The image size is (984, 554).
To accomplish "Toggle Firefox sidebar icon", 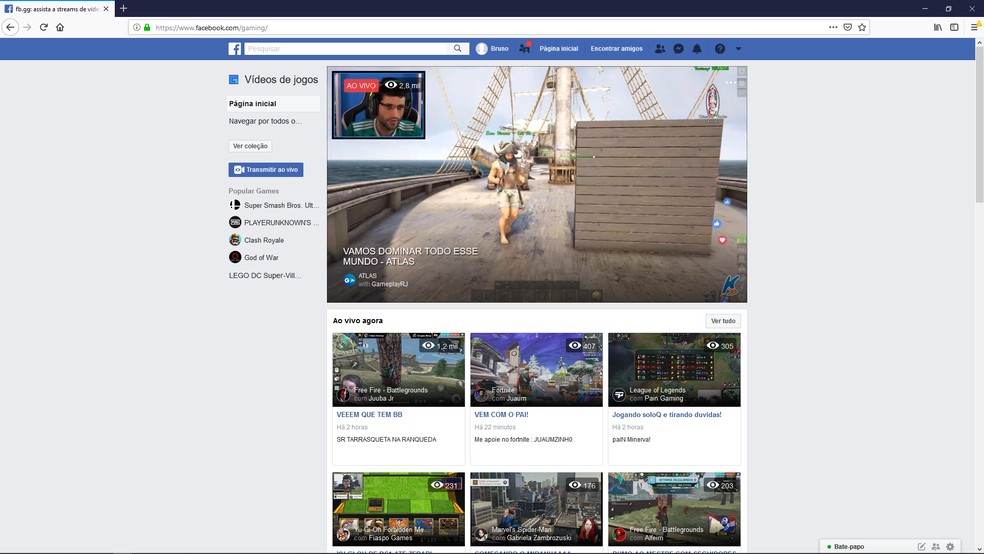I will (954, 27).
